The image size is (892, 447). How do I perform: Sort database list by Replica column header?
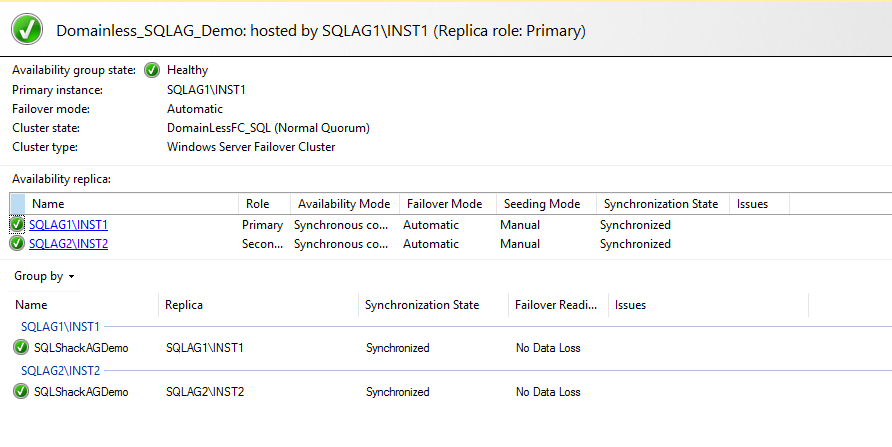185,305
